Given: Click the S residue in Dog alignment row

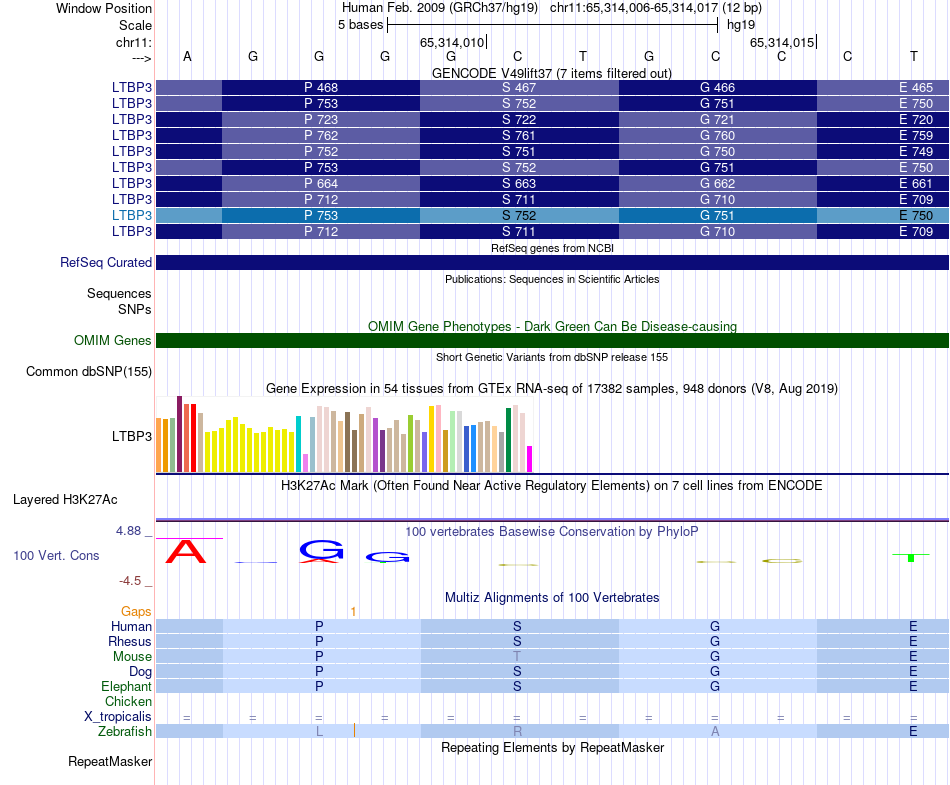Looking at the screenshot, I should point(517,671).
